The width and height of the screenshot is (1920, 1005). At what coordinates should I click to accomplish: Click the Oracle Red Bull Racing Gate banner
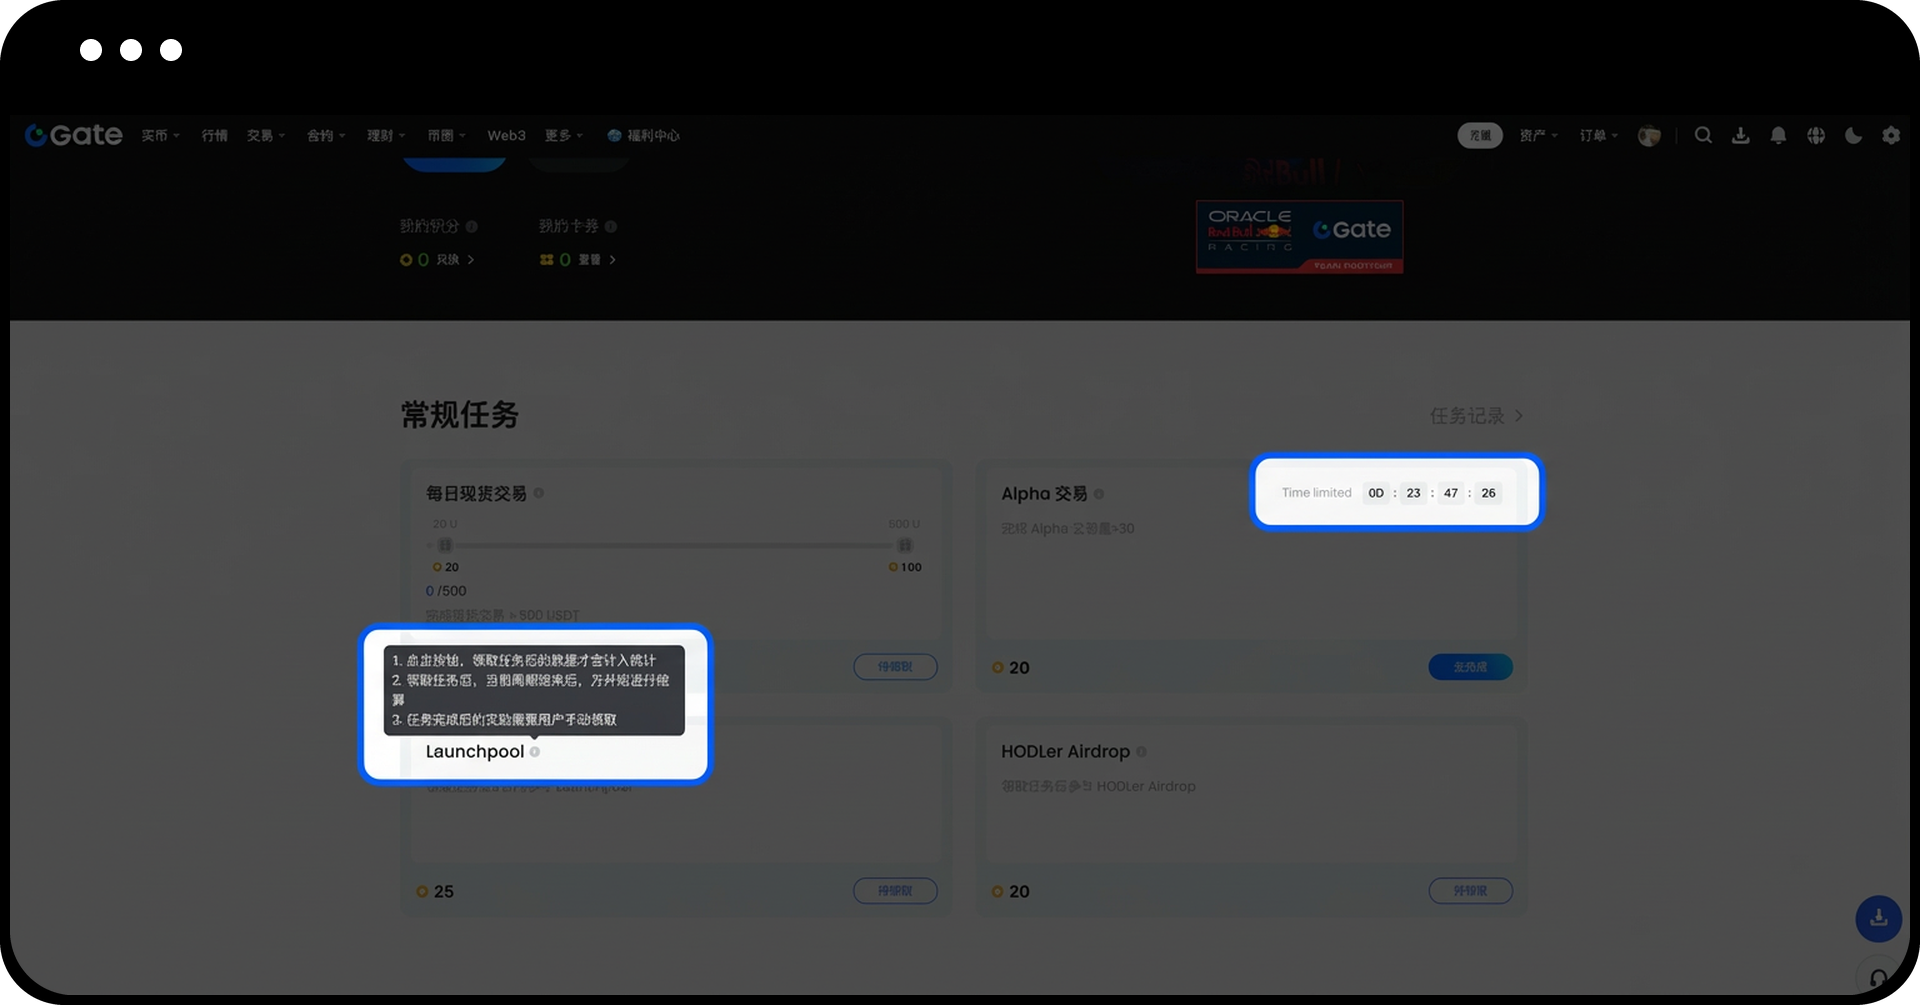[1299, 237]
